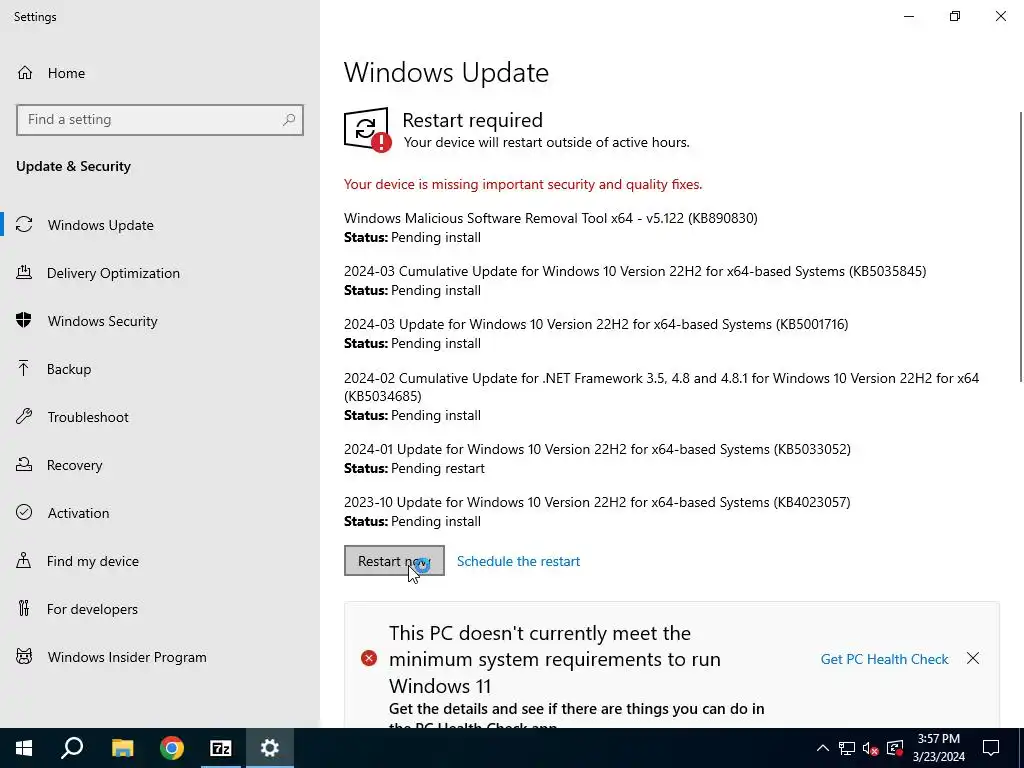Click the Recovery sidebar icon
This screenshot has height=768, width=1024.
click(x=24, y=465)
